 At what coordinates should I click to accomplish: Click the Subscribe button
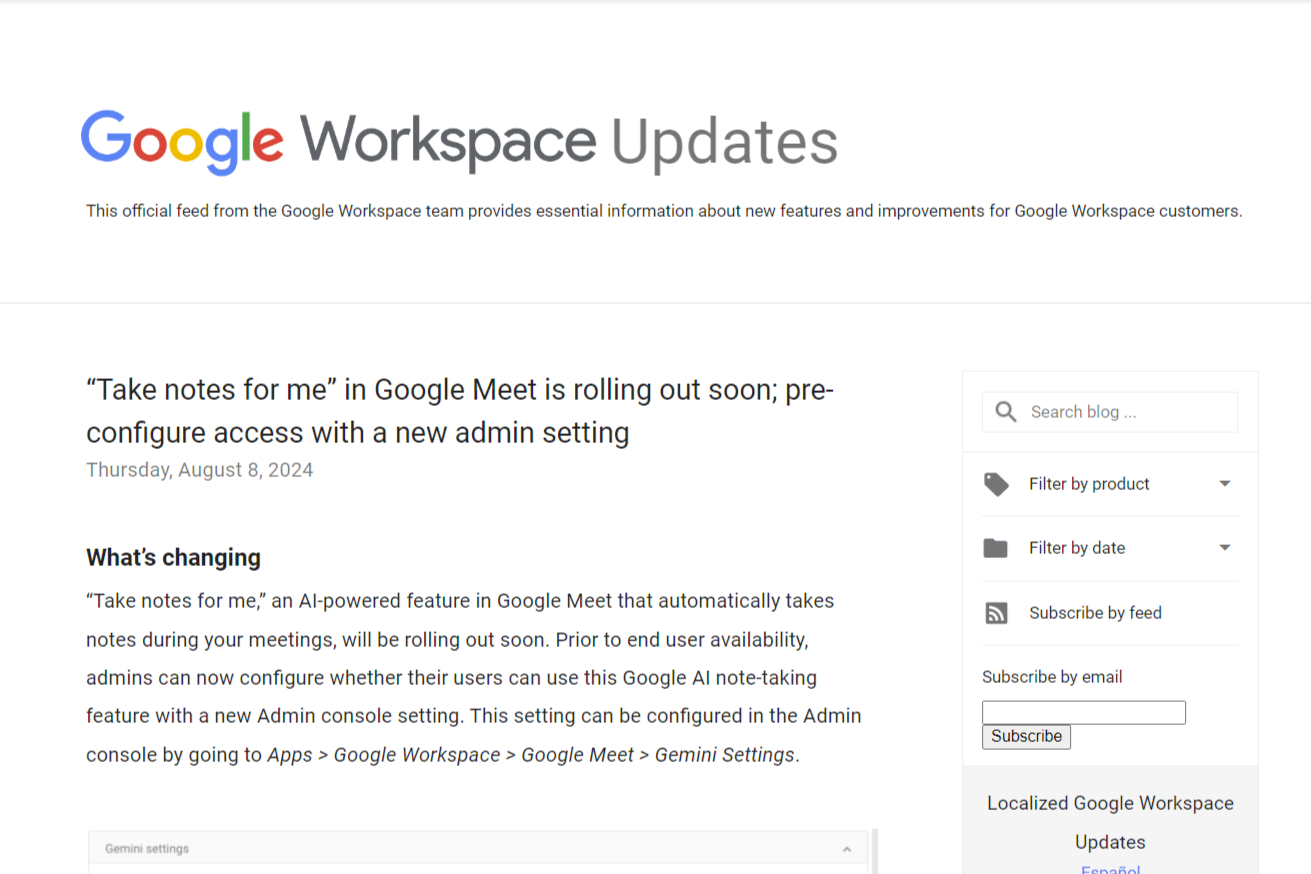click(x=1026, y=736)
